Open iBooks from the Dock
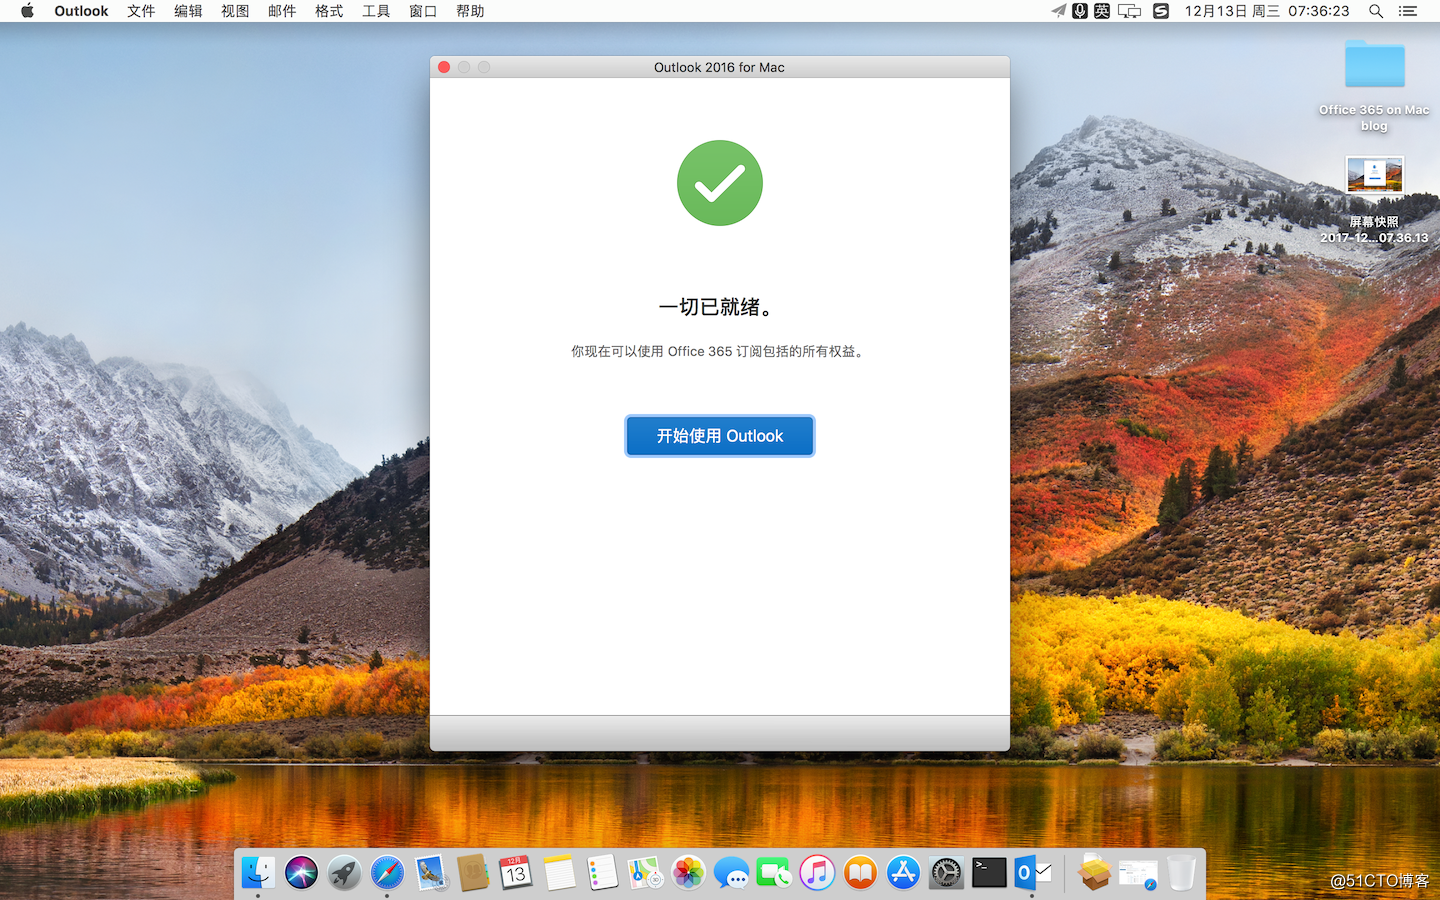 point(860,873)
